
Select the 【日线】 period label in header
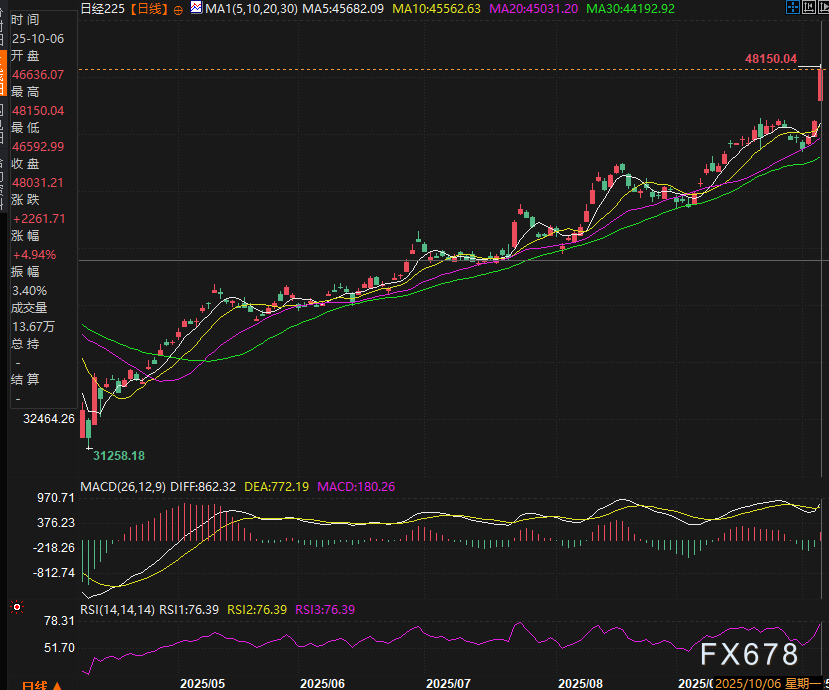pos(151,9)
